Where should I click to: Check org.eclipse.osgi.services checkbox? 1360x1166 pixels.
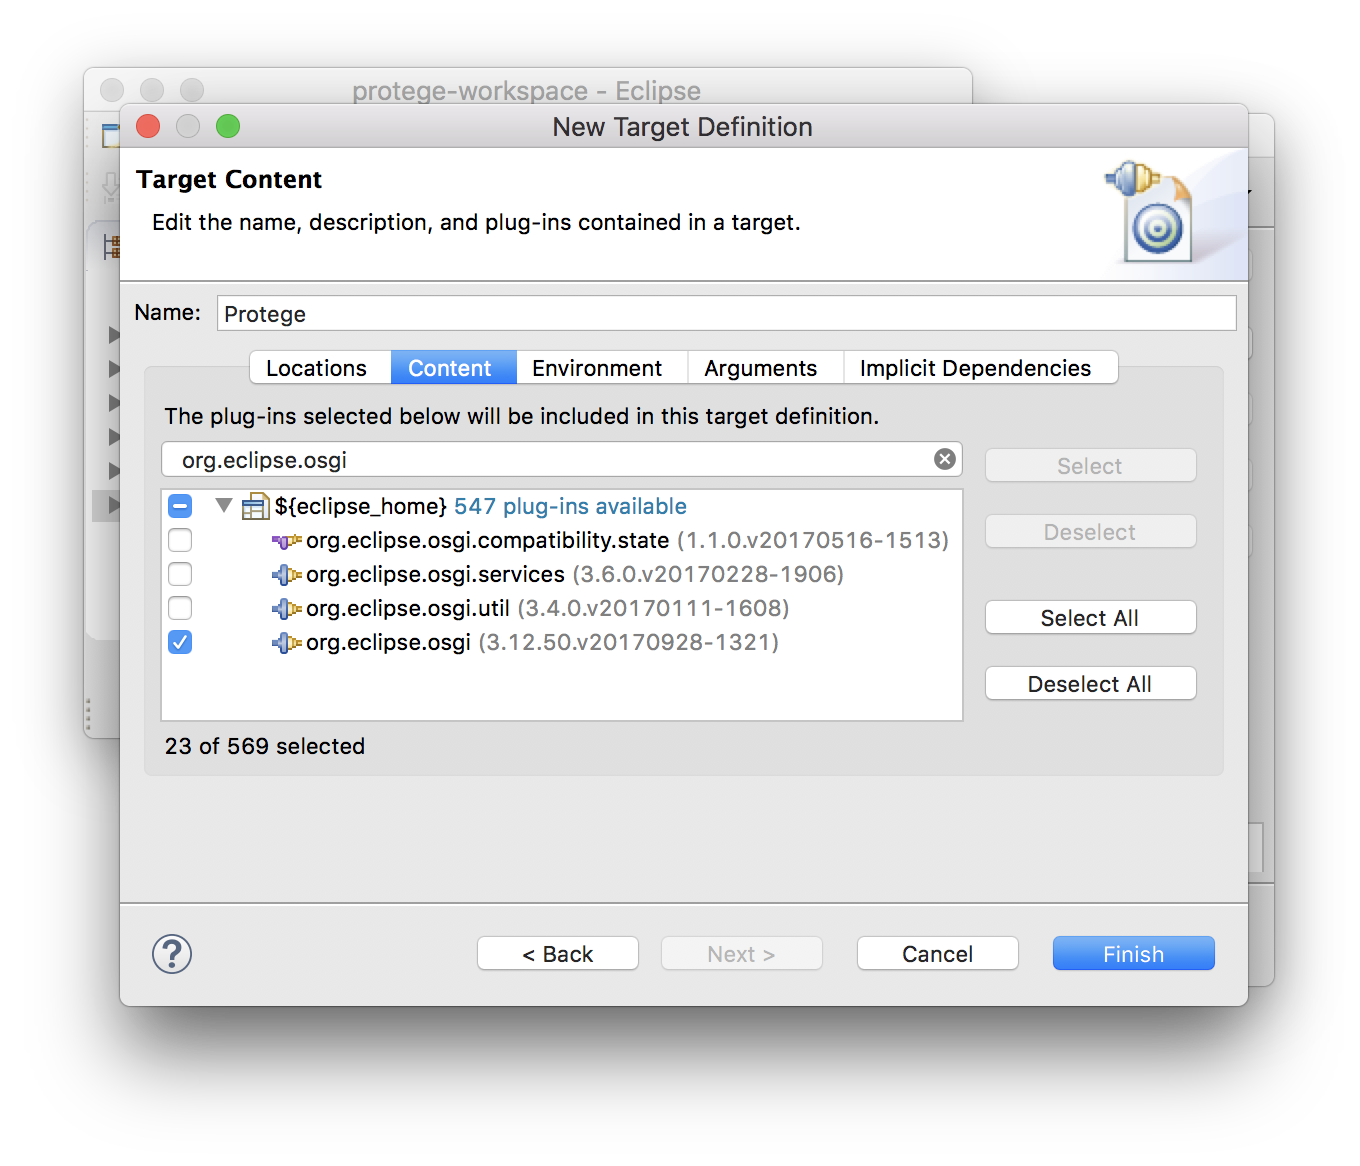(x=180, y=574)
